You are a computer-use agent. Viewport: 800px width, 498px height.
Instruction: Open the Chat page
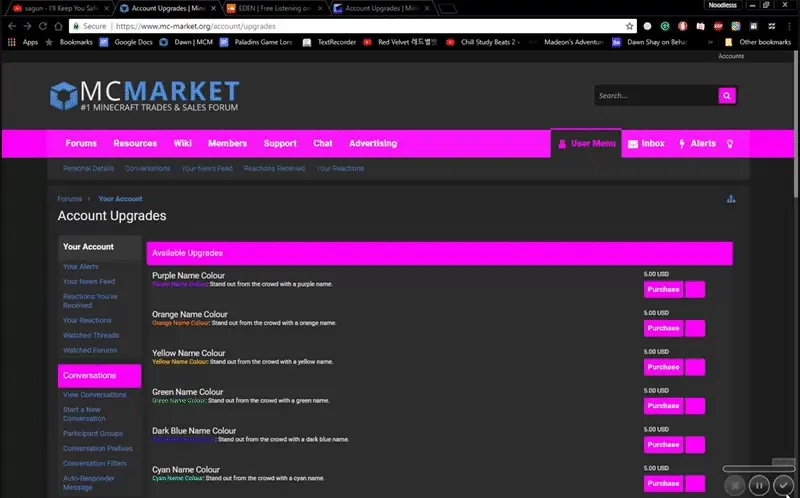pos(323,143)
